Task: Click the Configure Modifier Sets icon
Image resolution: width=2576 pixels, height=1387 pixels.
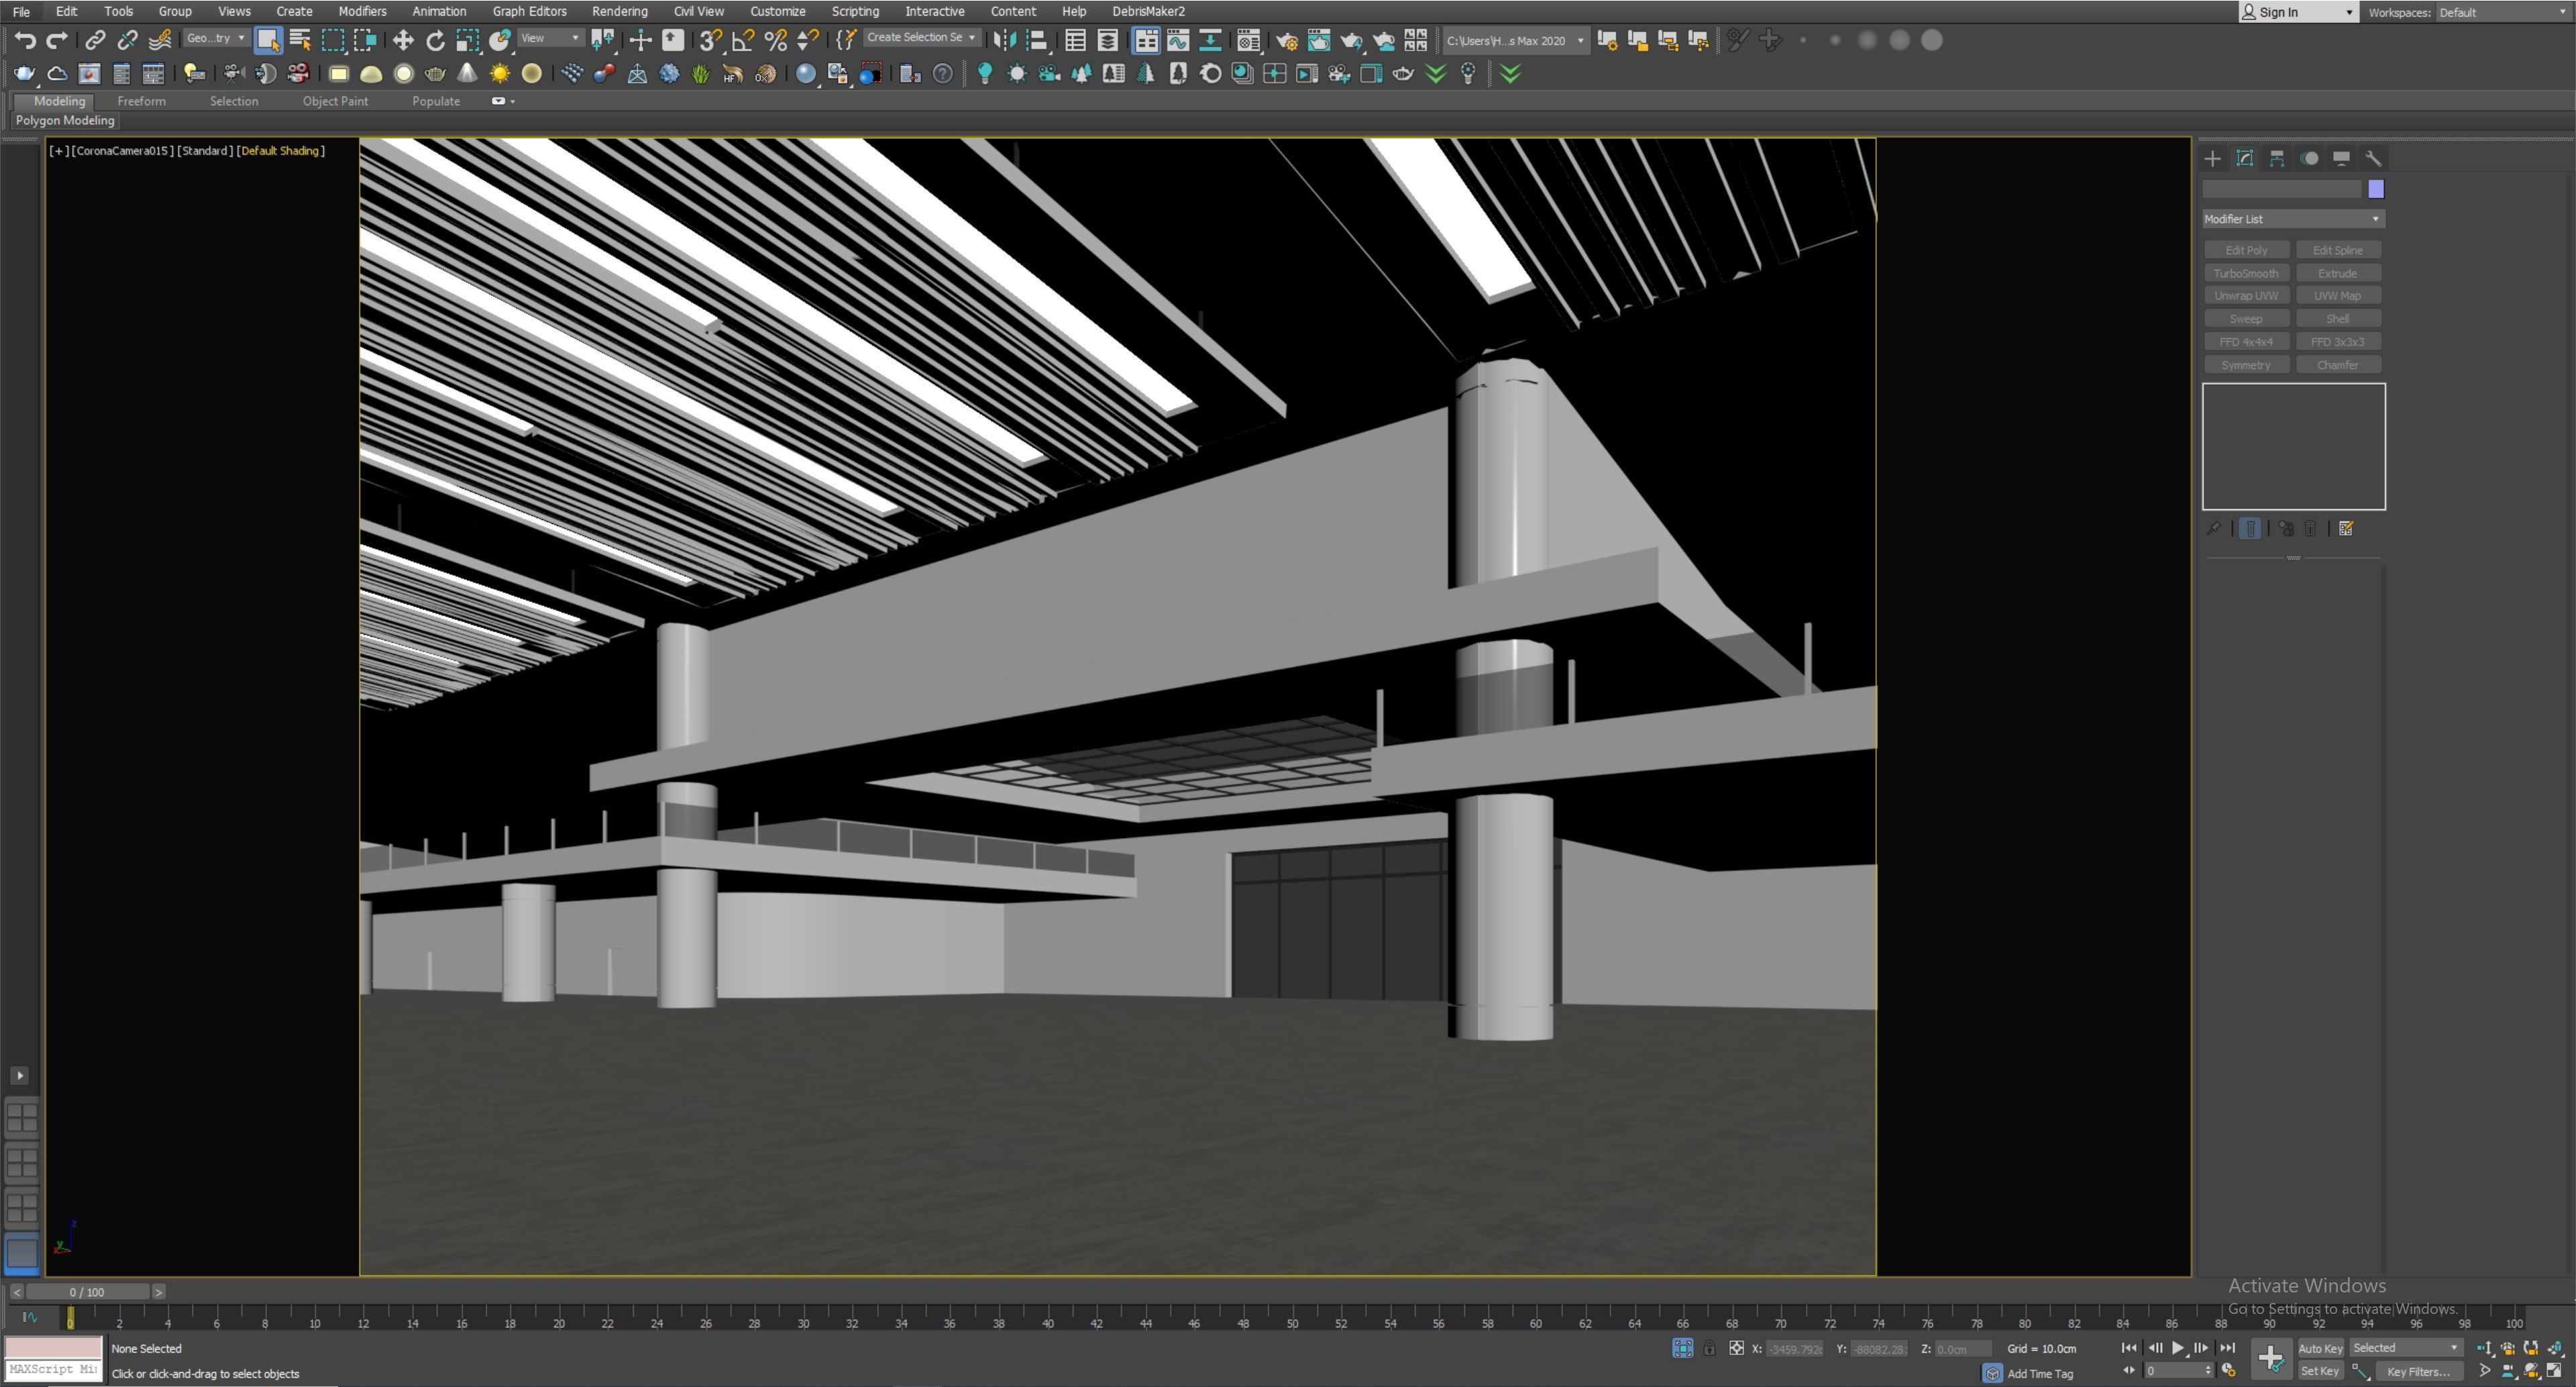Action: click(2346, 528)
